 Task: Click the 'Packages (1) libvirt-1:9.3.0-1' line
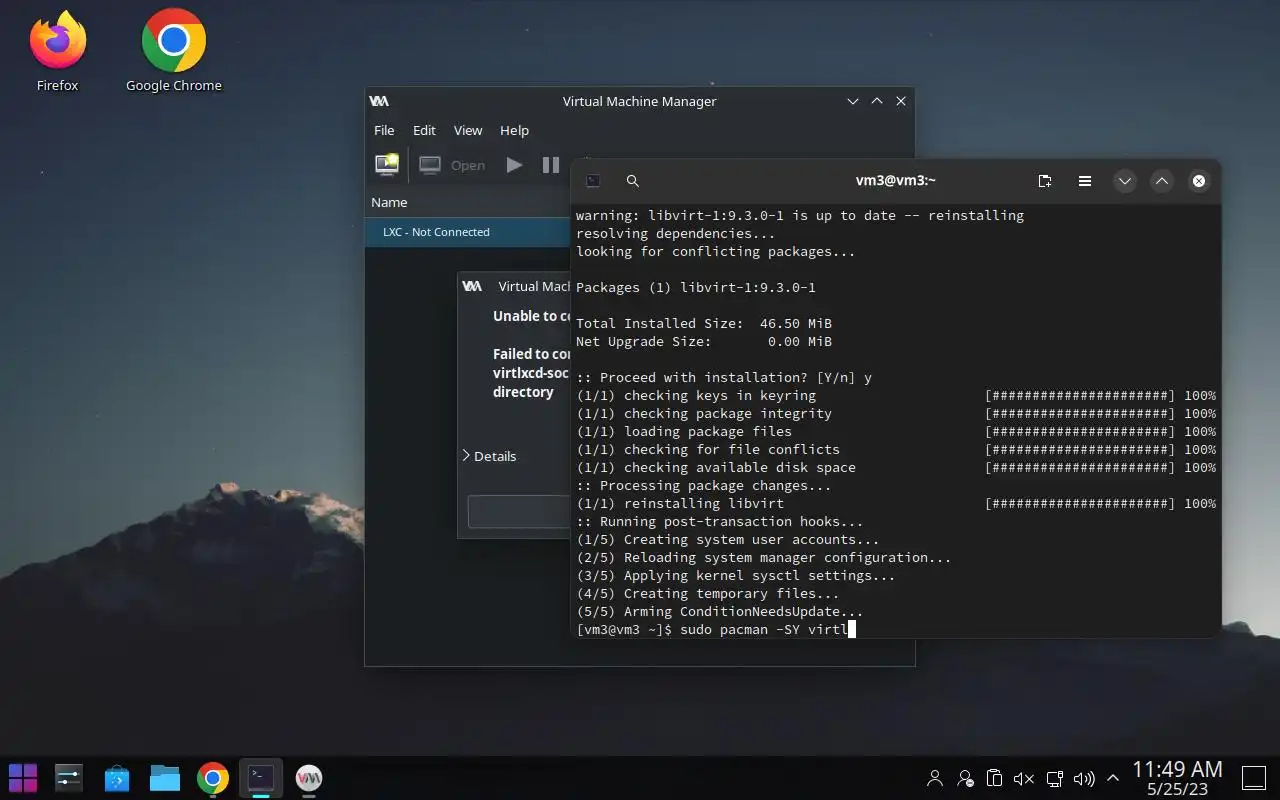click(x=696, y=288)
